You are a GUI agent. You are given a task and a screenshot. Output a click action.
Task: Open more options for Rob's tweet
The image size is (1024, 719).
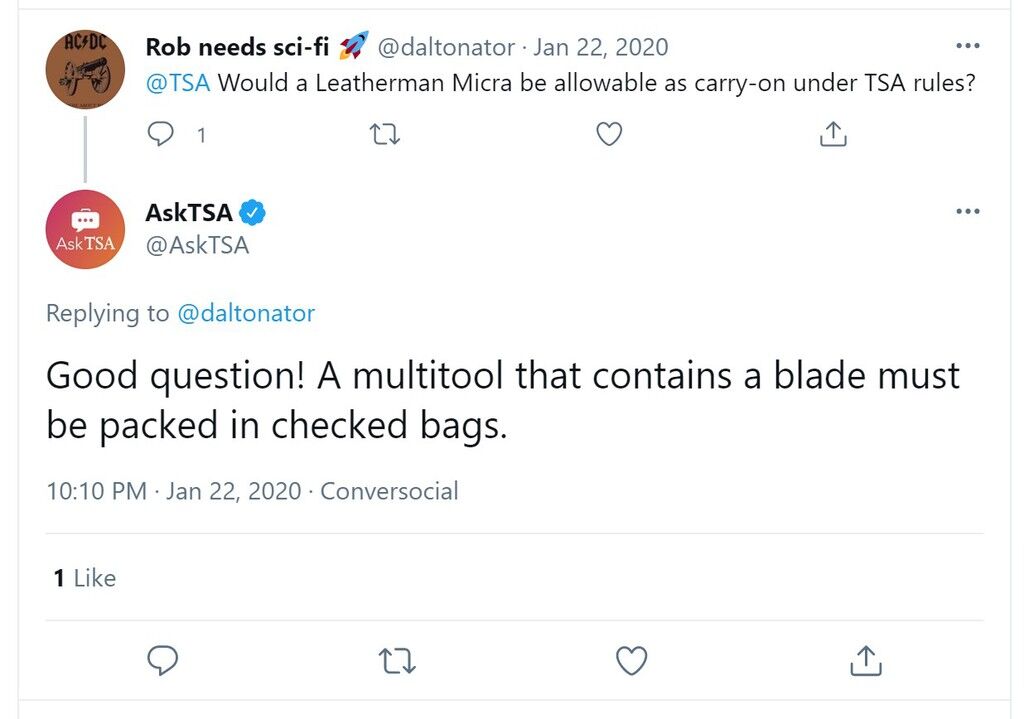[x=967, y=46]
